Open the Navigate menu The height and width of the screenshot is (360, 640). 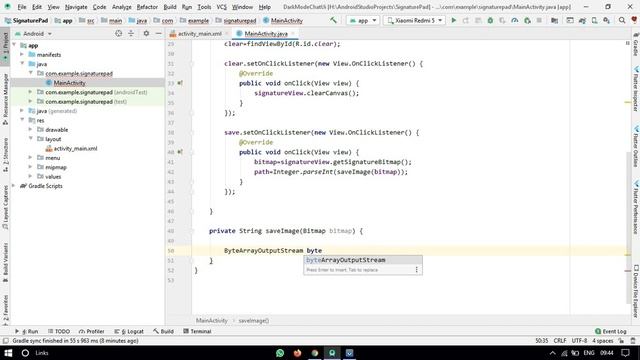pos(76,7)
